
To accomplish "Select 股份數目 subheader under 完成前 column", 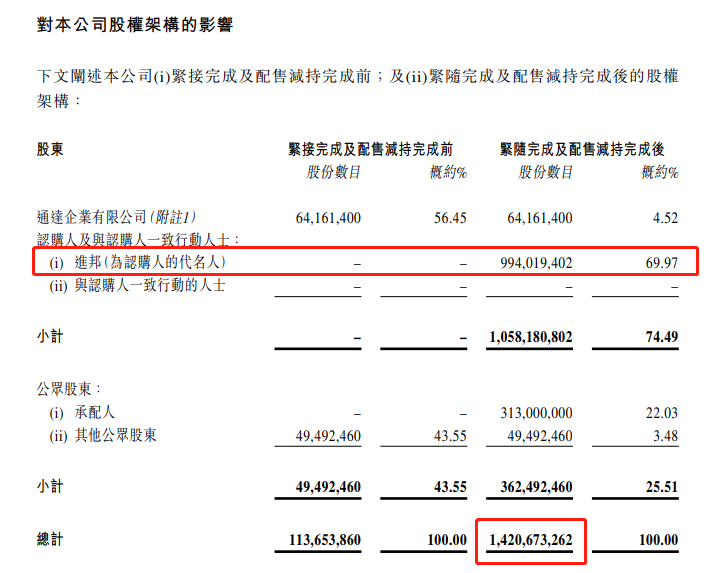I will pyautogui.click(x=333, y=172).
